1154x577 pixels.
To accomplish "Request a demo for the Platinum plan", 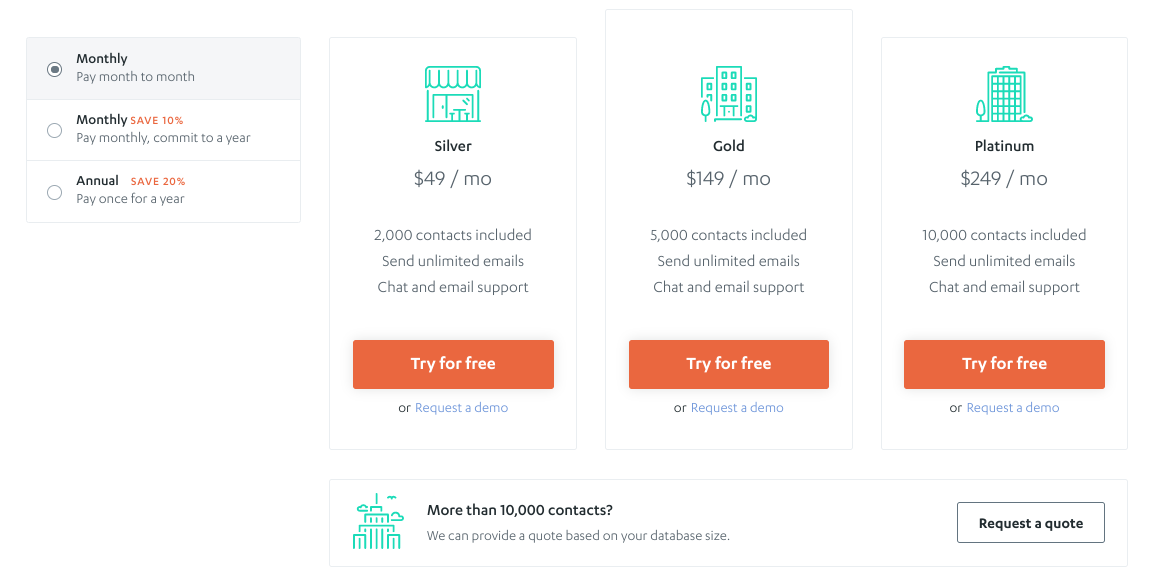I will pyautogui.click(x=1013, y=408).
